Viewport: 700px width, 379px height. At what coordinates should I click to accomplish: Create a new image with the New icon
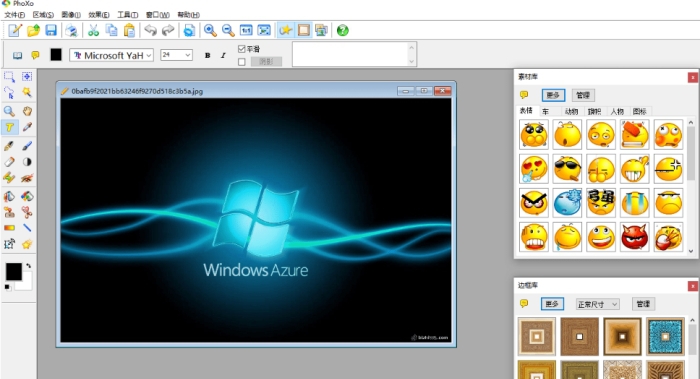[15, 30]
